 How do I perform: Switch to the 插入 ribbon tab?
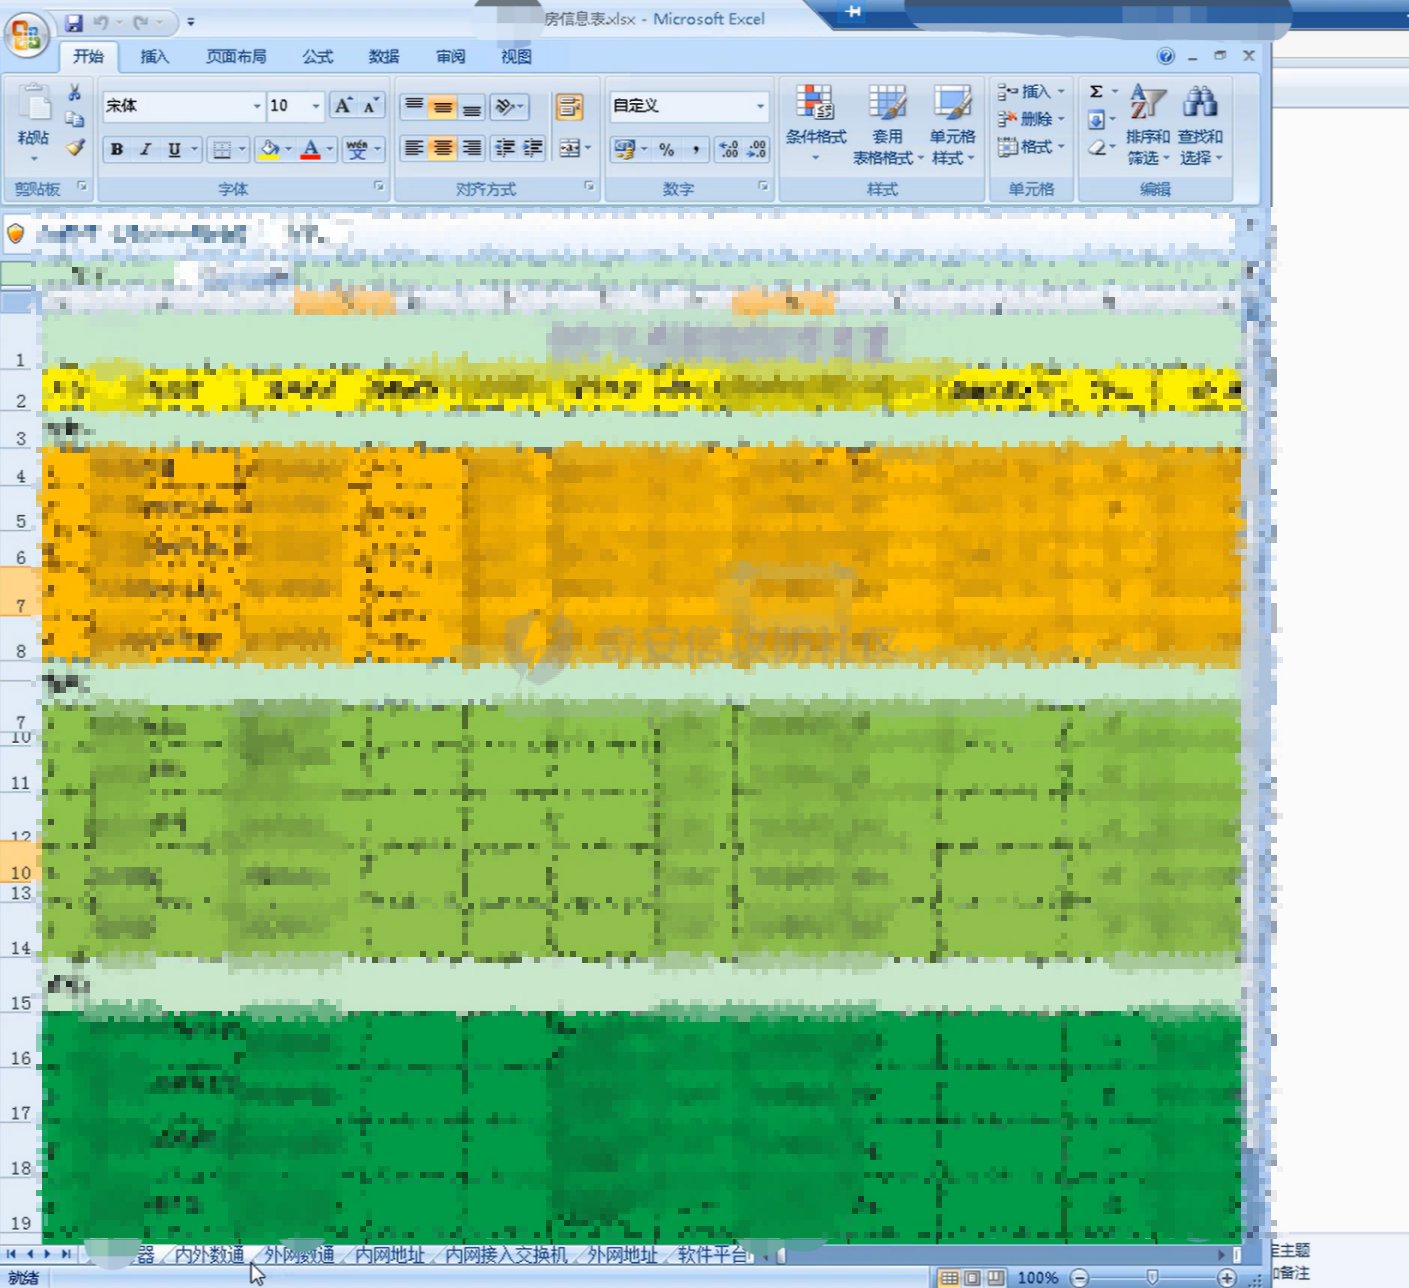coord(154,57)
